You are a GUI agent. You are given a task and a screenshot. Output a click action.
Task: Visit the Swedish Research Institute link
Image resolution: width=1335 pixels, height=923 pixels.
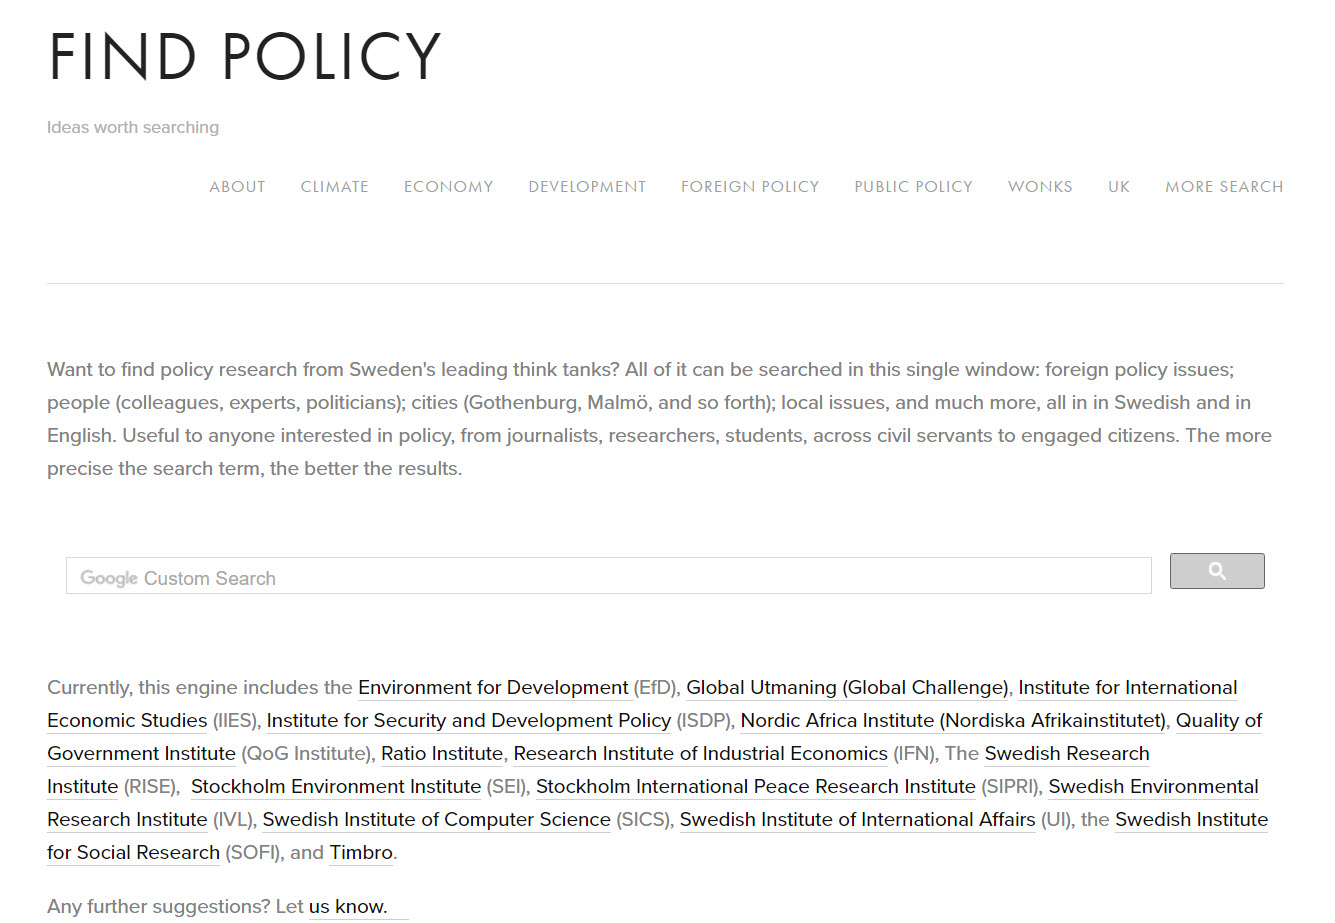pyautogui.click(x=1067, y=754)
